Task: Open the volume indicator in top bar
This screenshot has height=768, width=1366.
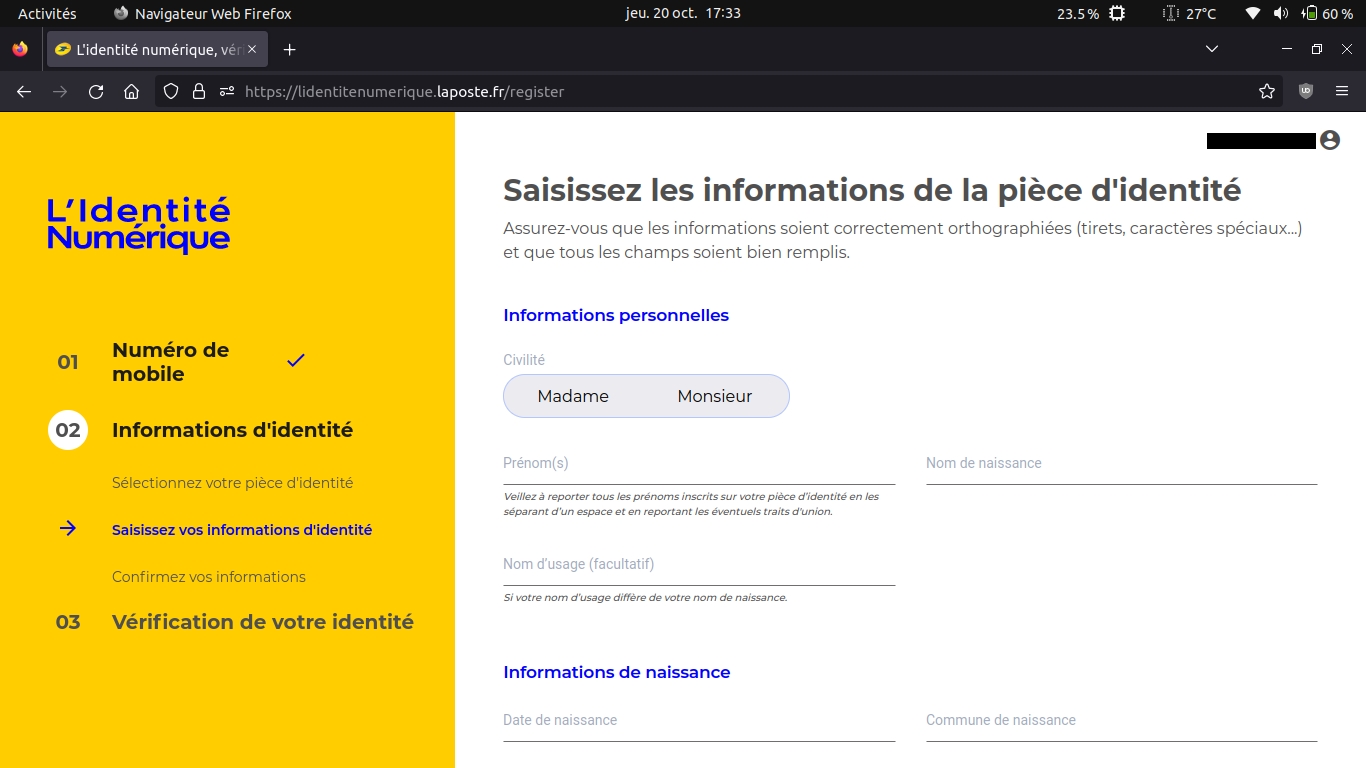Action: [x=1281, y=14]
